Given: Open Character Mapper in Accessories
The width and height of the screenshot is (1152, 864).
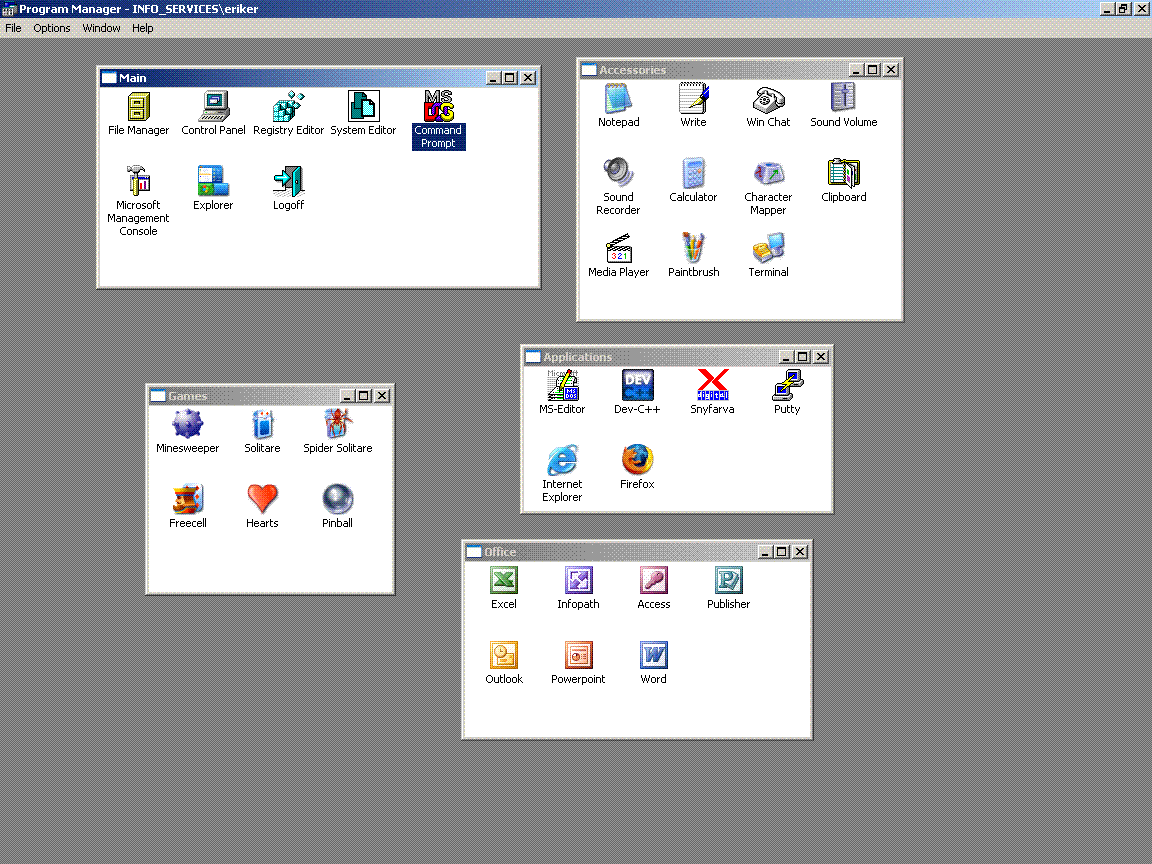Looking at the screenshot, I should click(768, 173).
